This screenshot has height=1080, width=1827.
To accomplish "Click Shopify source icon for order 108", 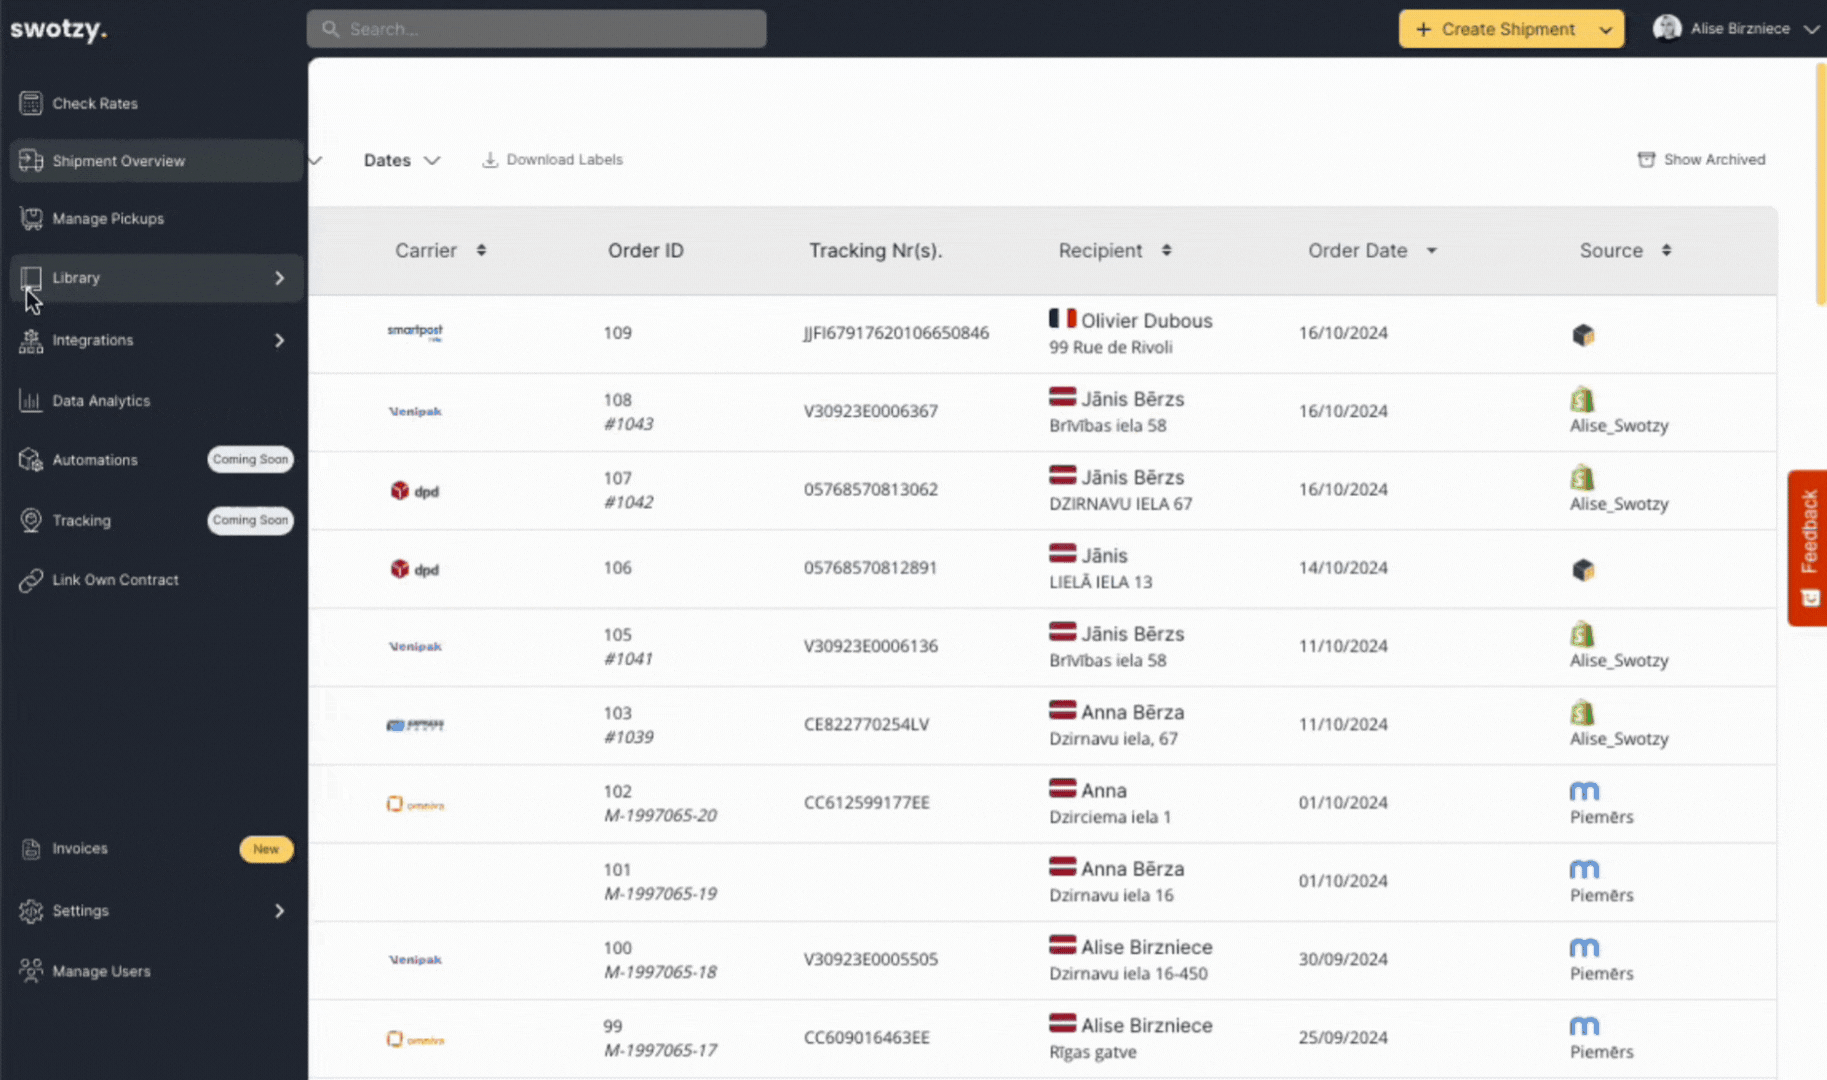I will [1582, 399].
